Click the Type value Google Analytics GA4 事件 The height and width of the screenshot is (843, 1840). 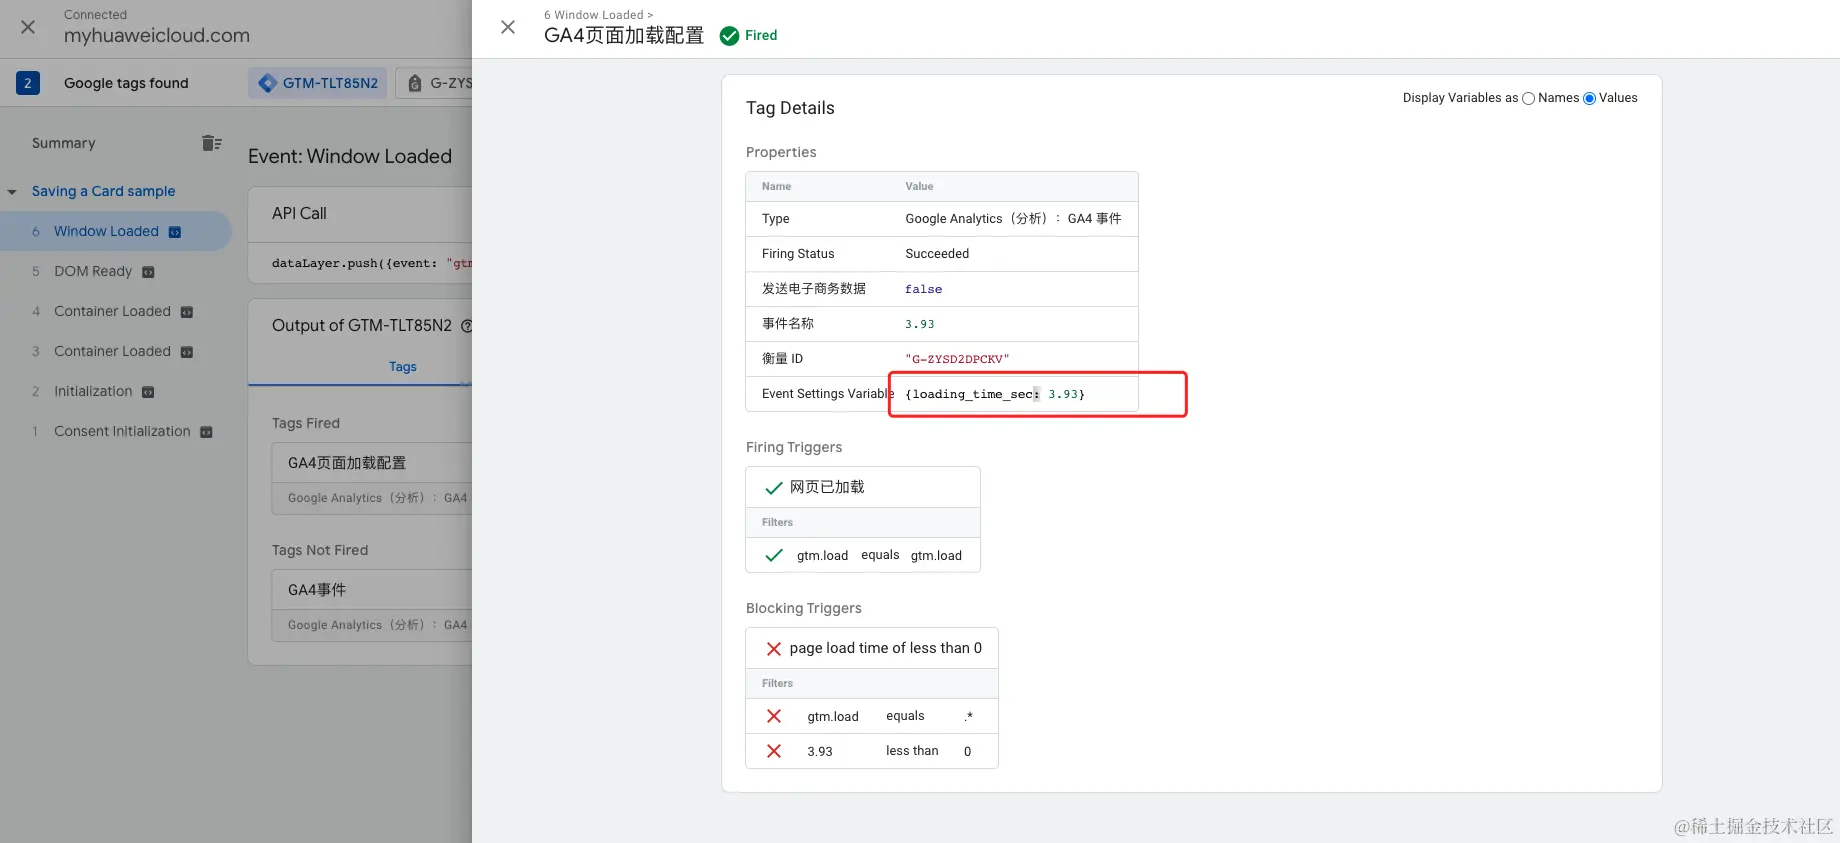coord(1013,219)
